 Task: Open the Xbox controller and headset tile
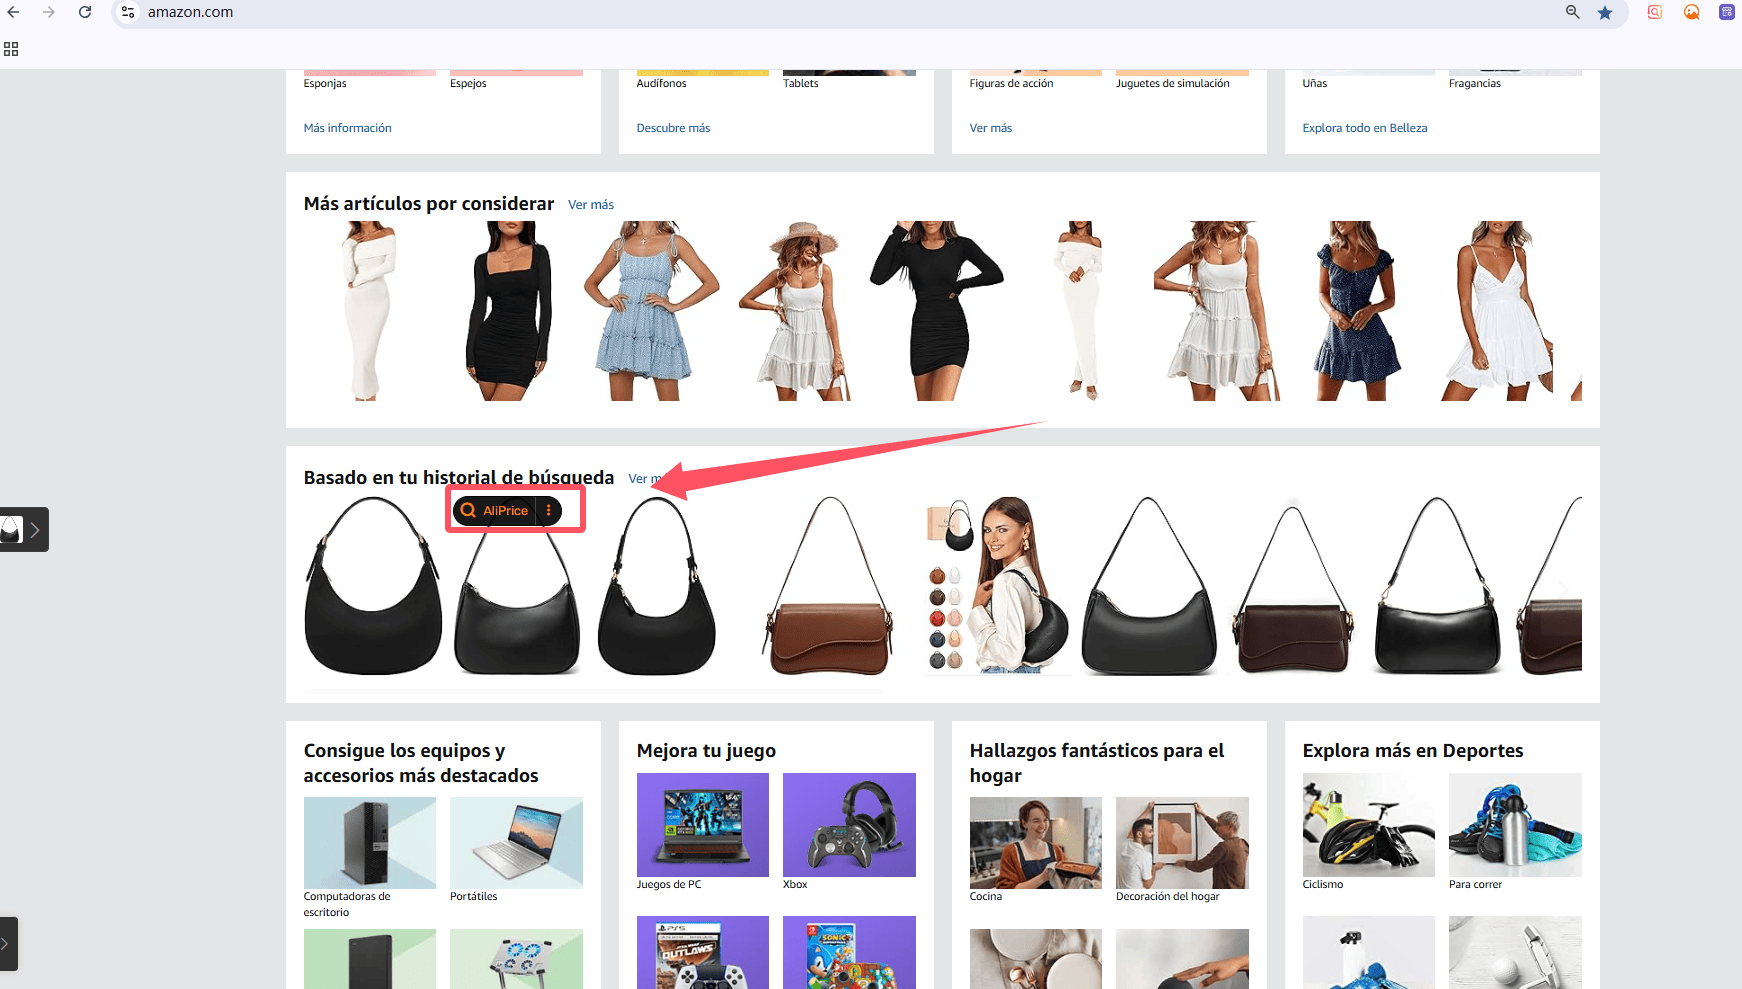[x=849, y=825]
